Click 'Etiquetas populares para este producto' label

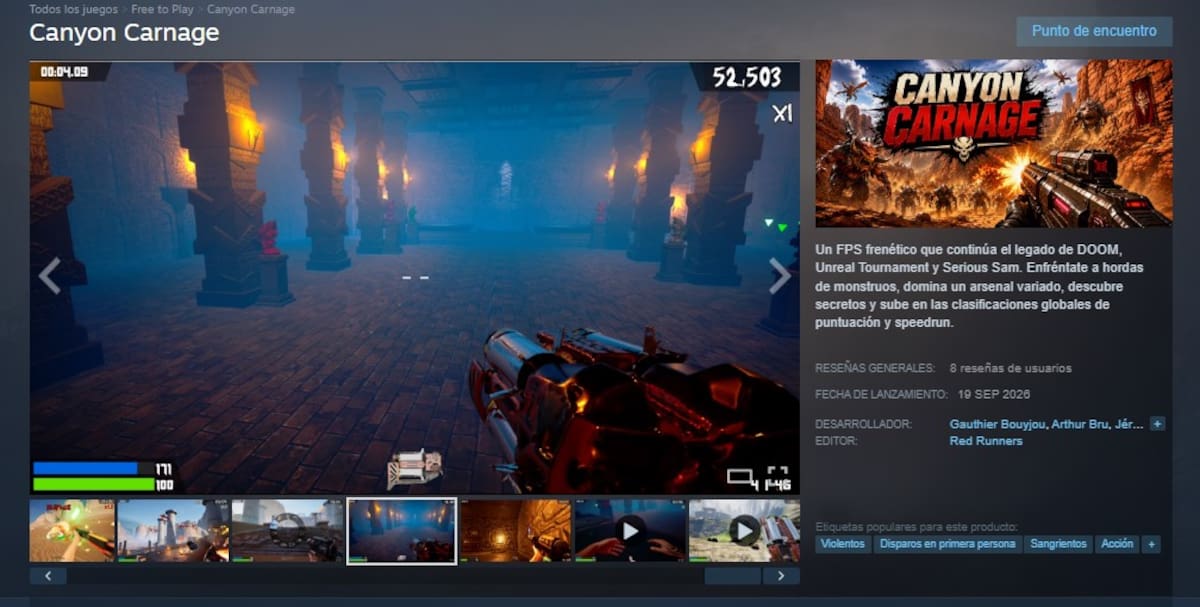(x=916, y=526)
